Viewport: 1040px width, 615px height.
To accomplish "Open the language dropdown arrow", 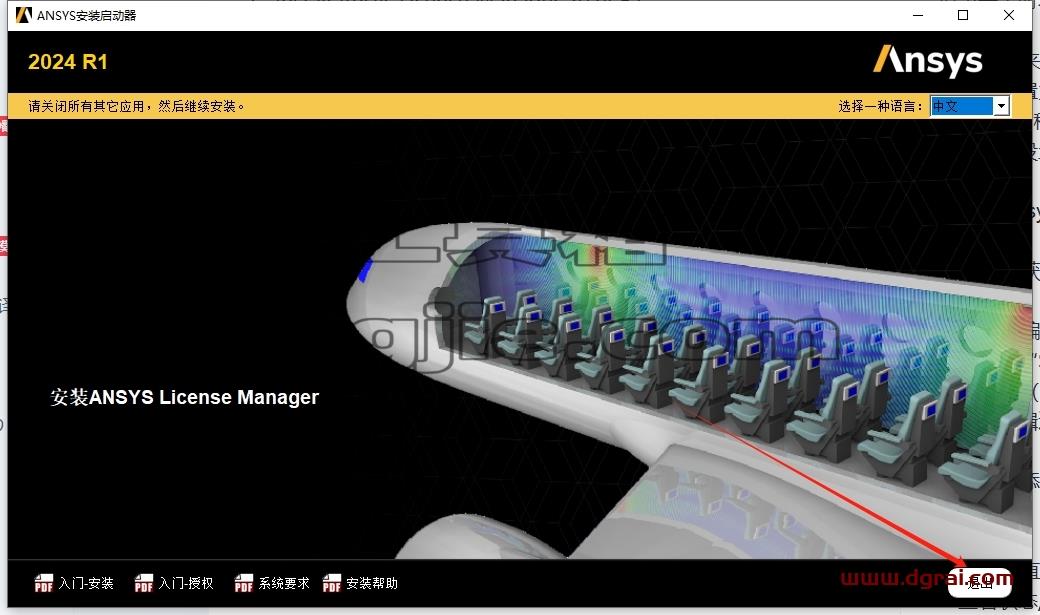I will (1002, 106).
